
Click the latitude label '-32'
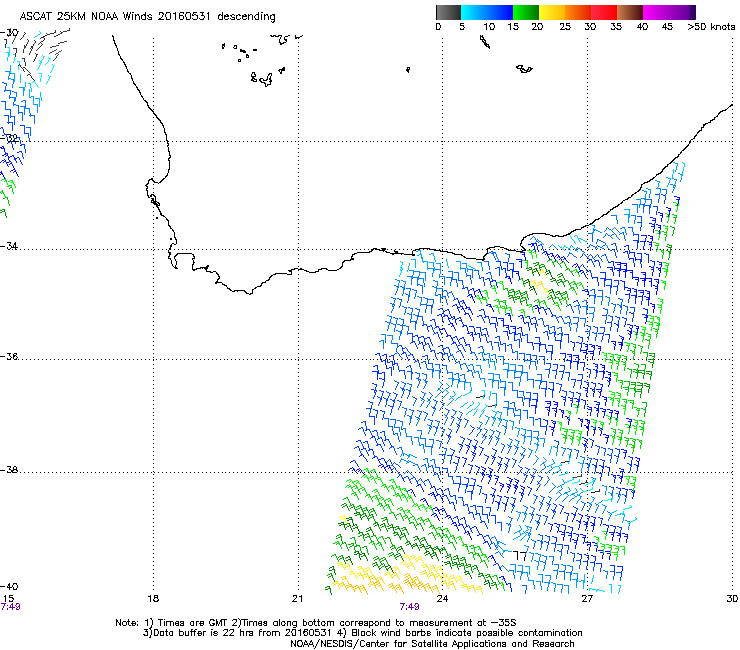pos(9,138)
